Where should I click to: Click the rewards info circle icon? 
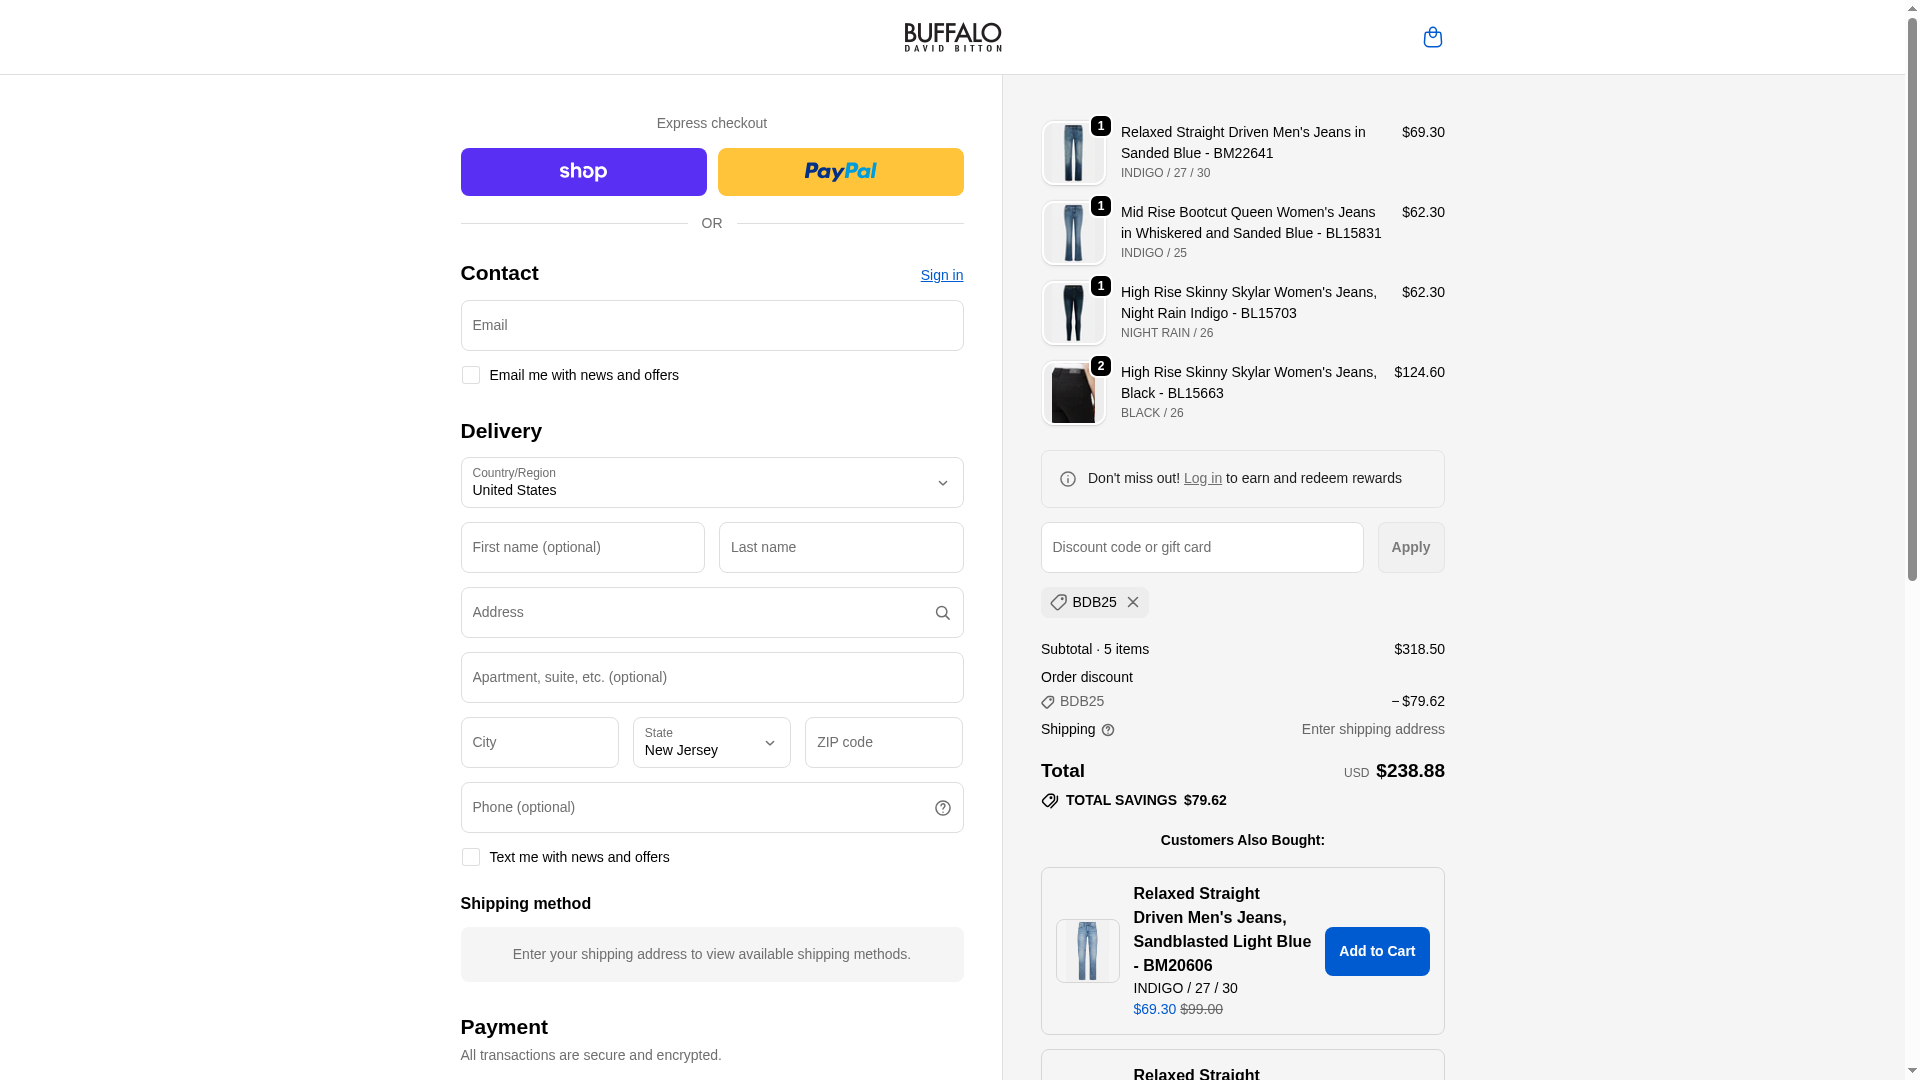[x=1068, y=479]
